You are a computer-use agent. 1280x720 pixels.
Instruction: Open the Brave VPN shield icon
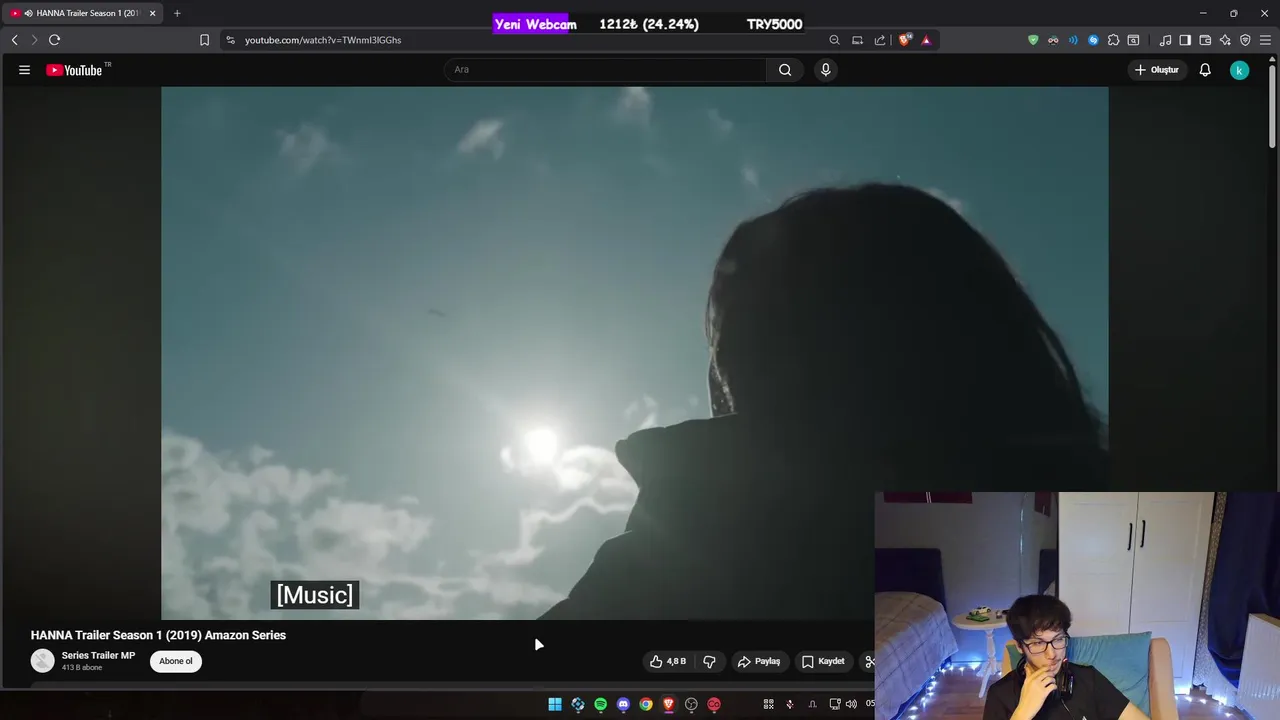tap(1245, 40)
